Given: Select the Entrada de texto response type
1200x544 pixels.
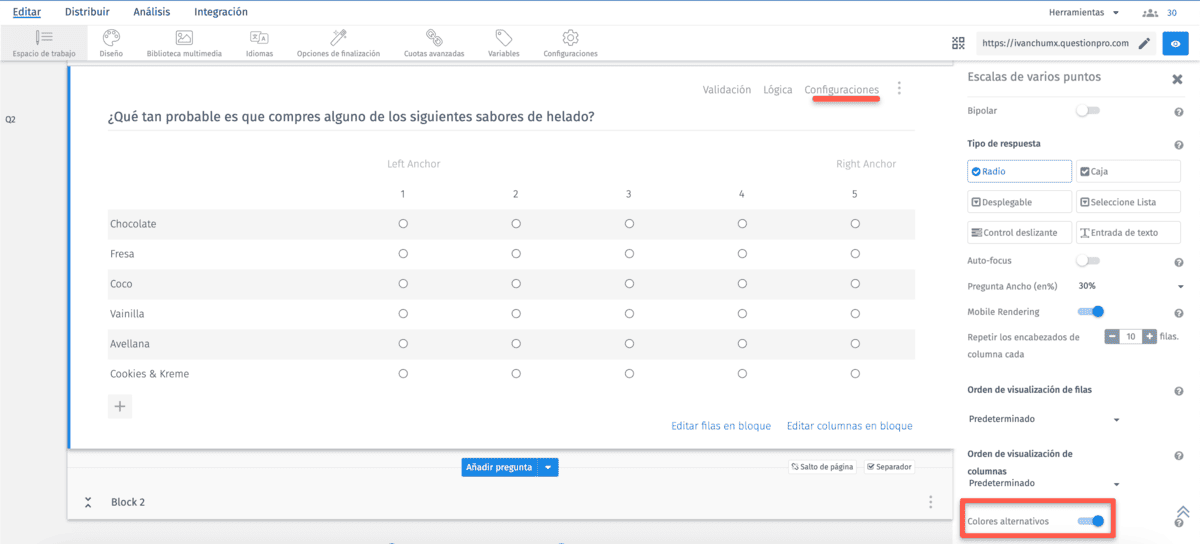Looking at the screenshot, I should pos(1128,232).
